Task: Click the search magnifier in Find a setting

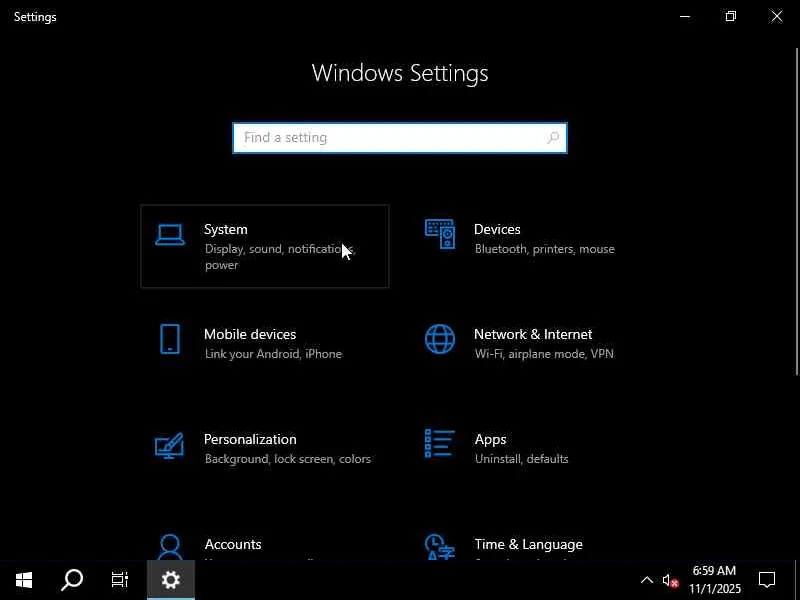Action: click(553, 137)
